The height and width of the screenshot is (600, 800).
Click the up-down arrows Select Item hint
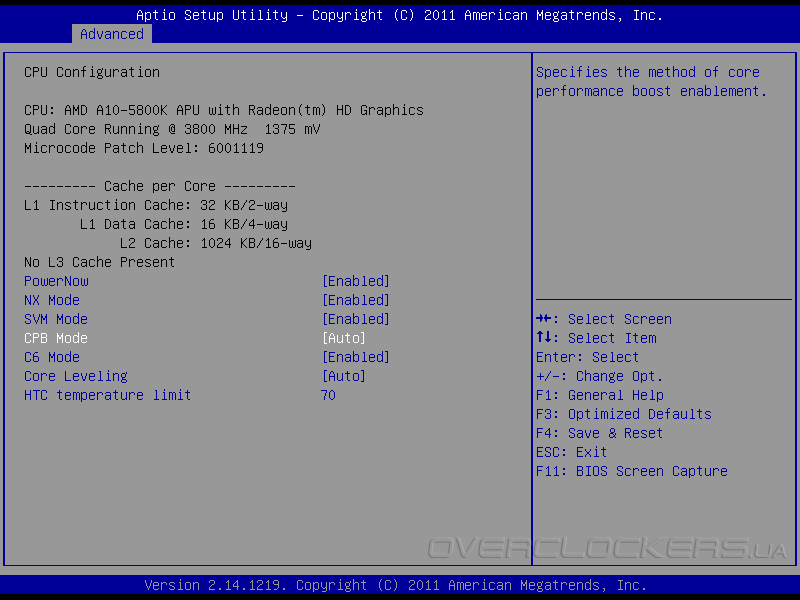(596, 338)
